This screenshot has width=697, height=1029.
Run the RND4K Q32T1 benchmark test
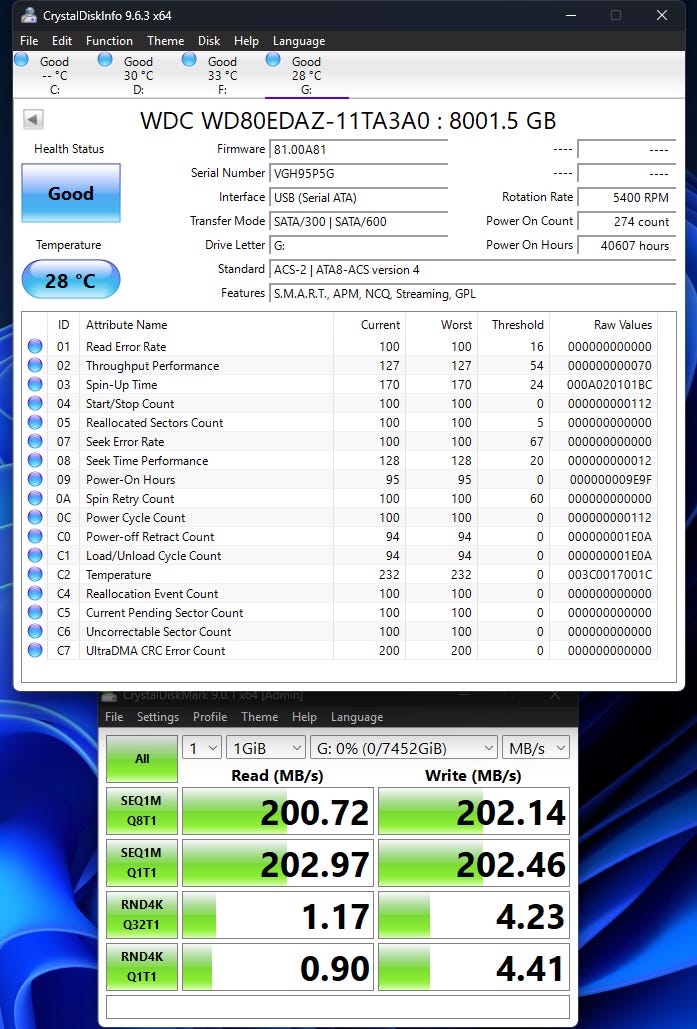142,915
